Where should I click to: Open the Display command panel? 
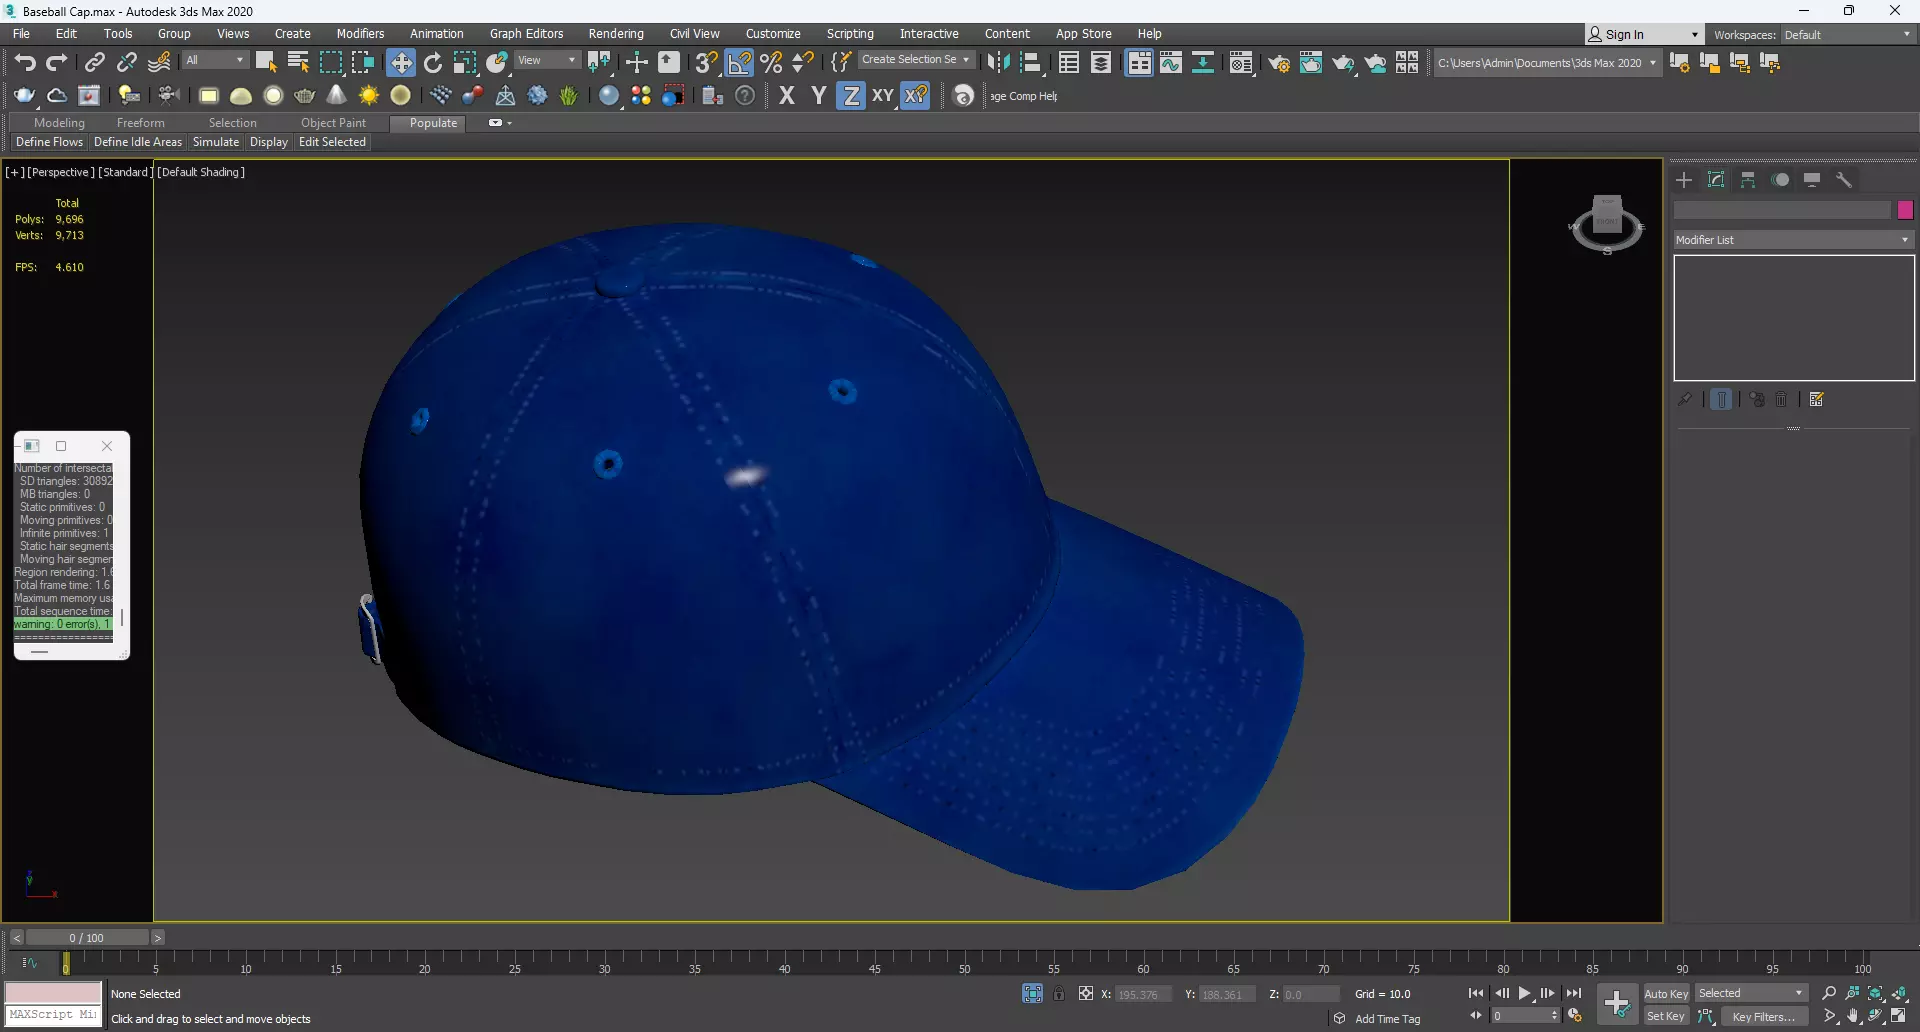coord(1812,180)
